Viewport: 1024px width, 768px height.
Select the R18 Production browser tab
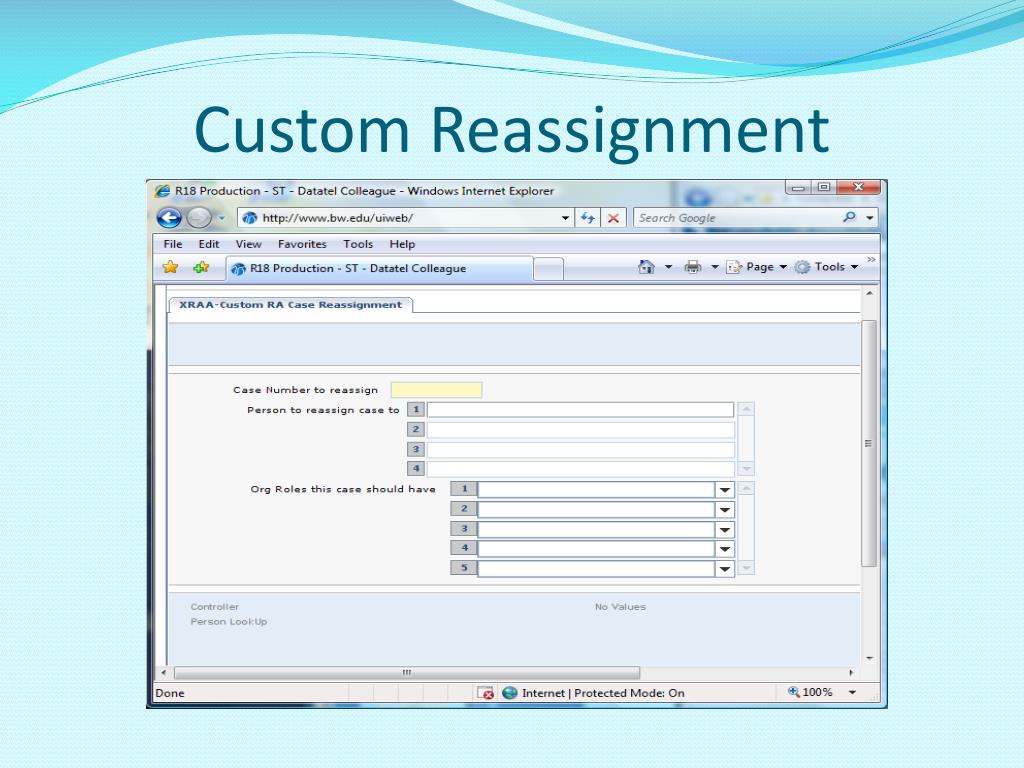tap(379, 268)
